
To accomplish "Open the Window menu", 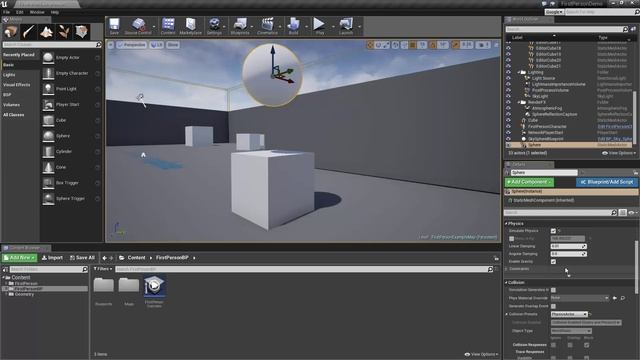I will coord(37,12).
